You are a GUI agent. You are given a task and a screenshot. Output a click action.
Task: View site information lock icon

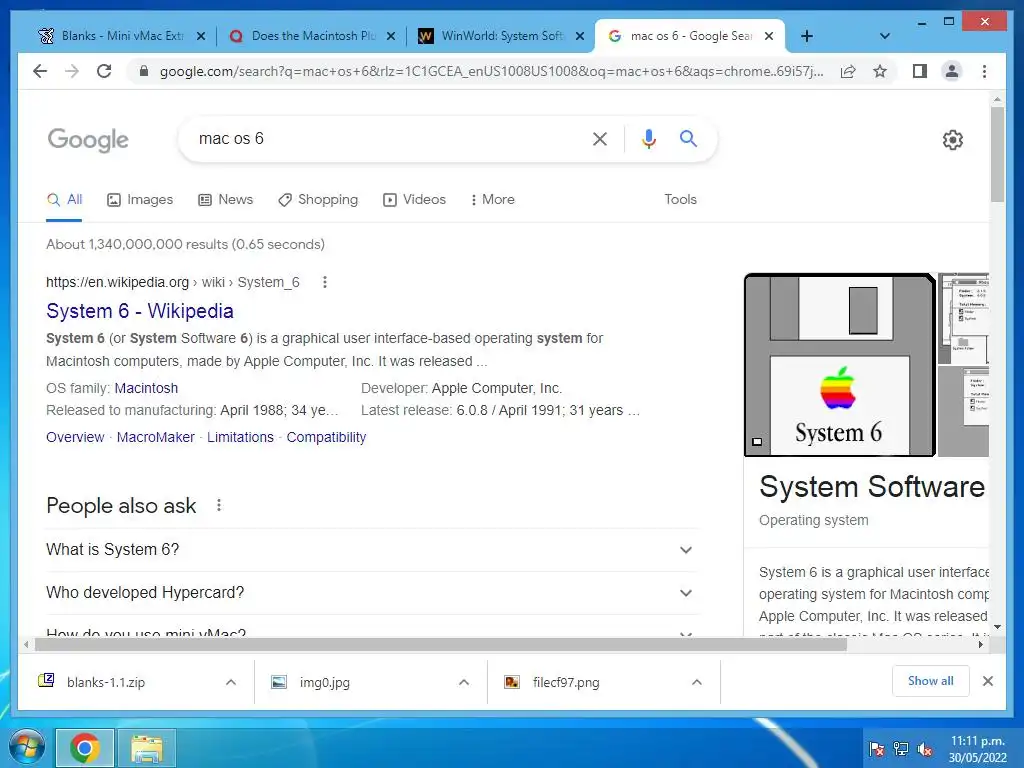click(144, 71)
